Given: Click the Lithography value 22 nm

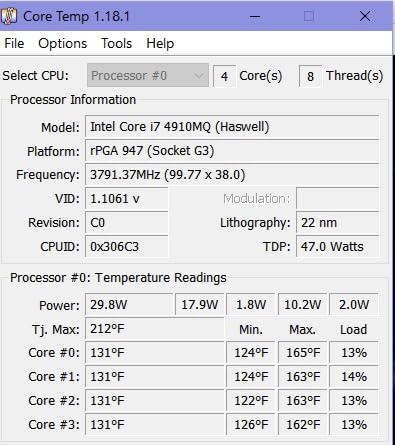Looking at the screenshot, I should click(x=338, y=223).
